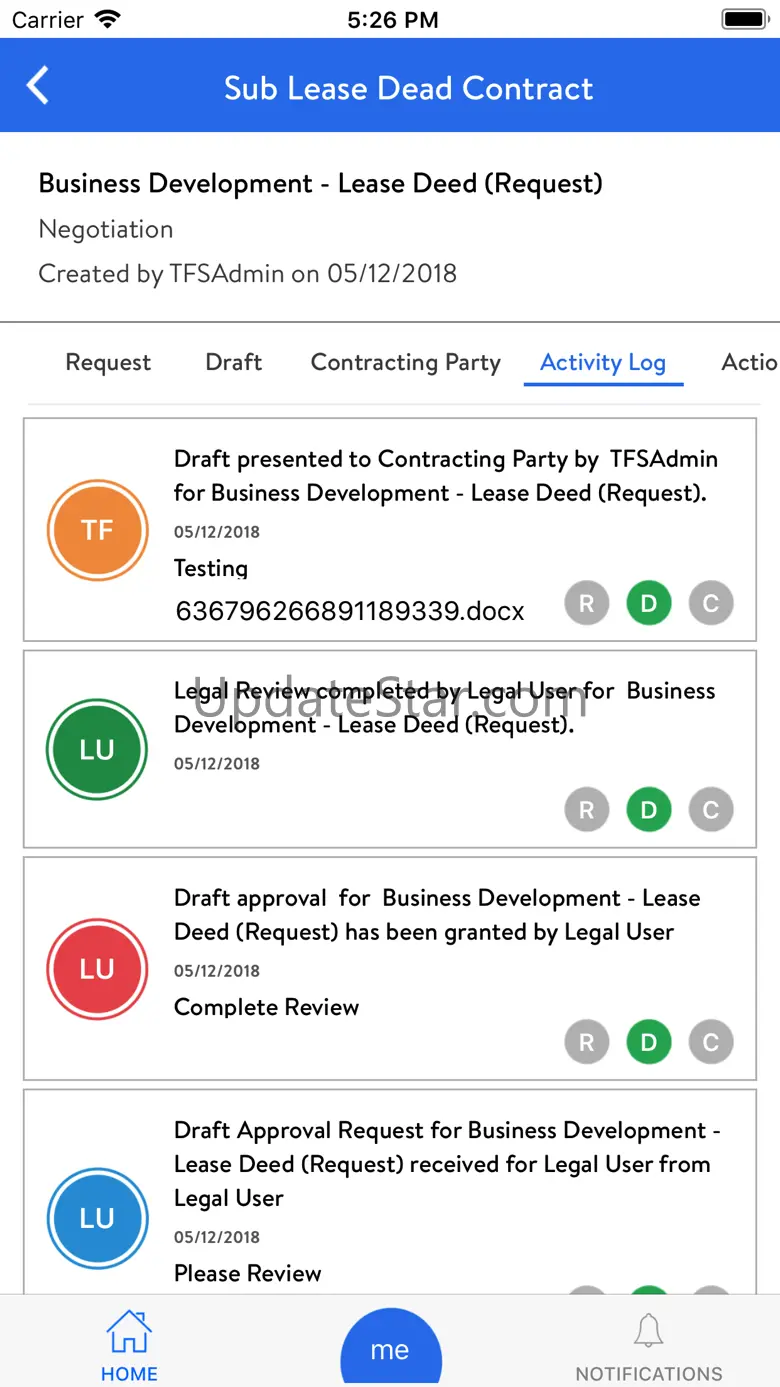Screen dimensions: 780x1387
Task: Open attached 636796266891189339.docx file
Action: [350, 611]
